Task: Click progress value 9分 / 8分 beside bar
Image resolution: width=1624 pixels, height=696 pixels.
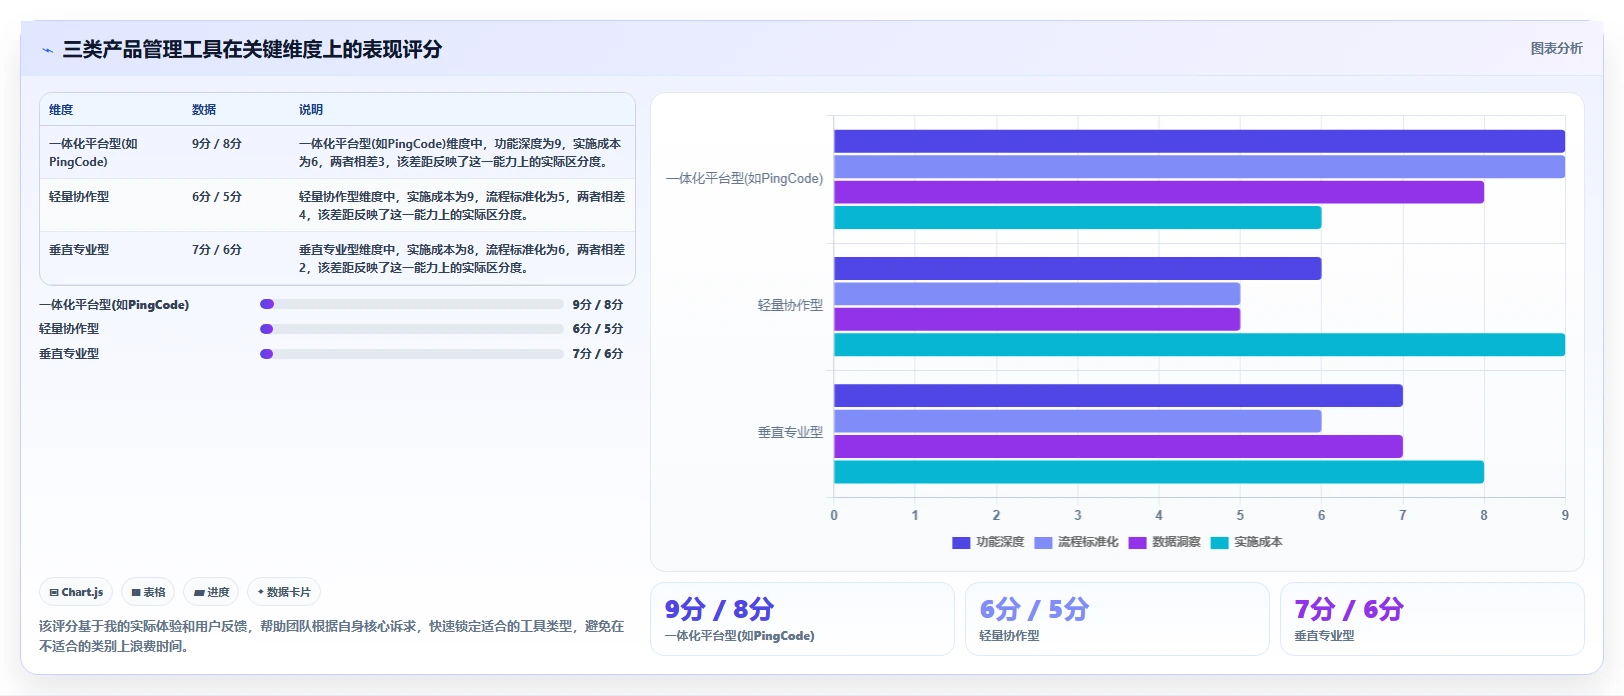Action: pos(598,305)
